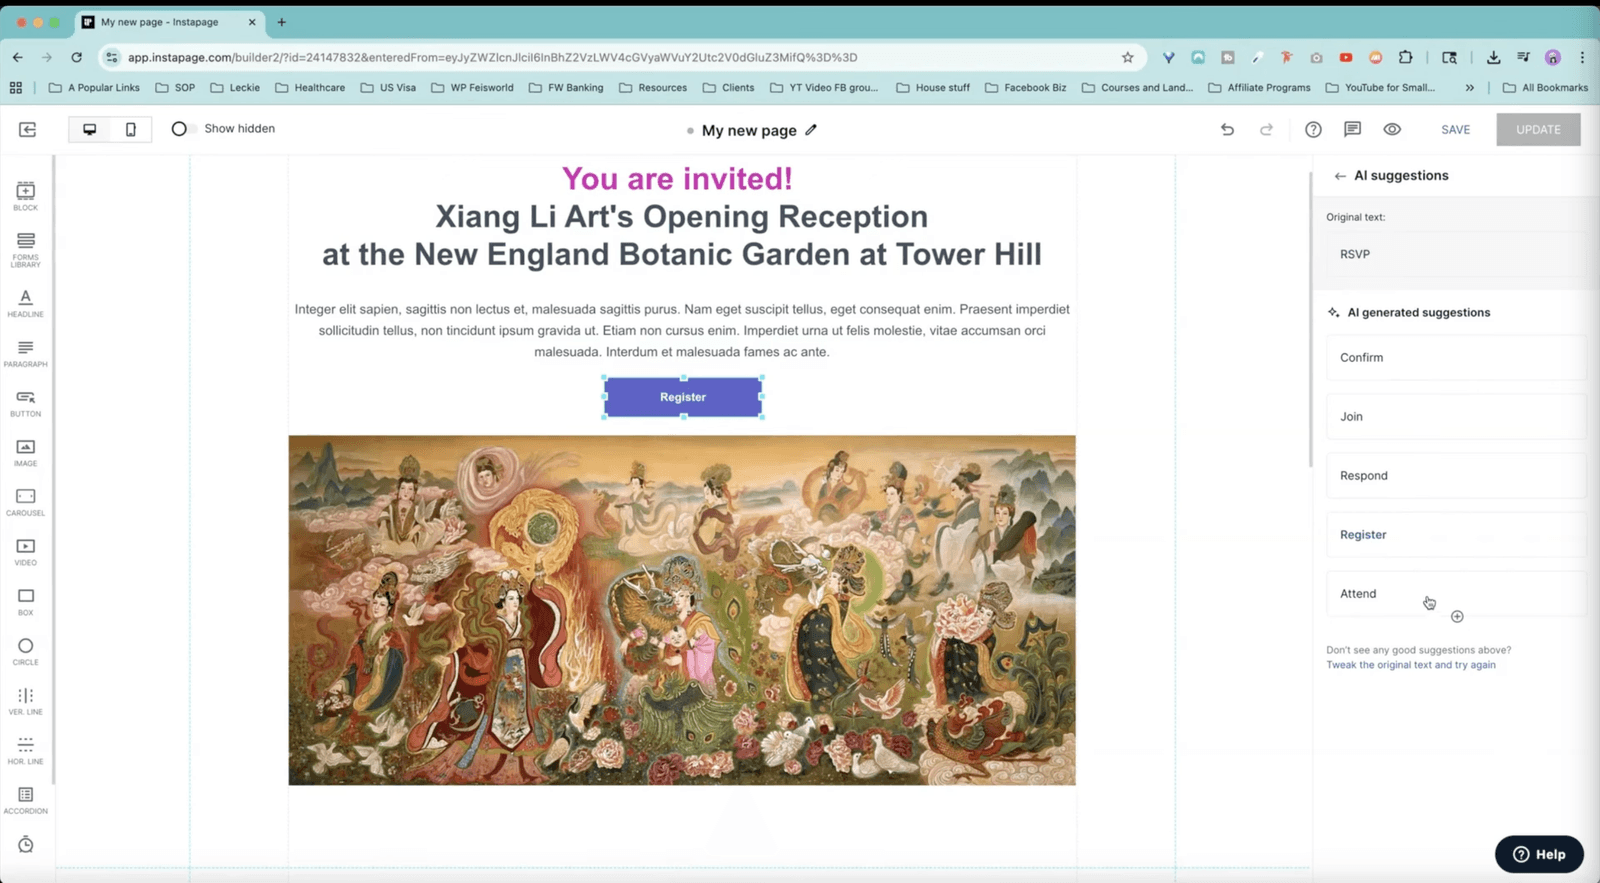
Task: Select the painting image on canvas
Action: (x=682, y=610)
